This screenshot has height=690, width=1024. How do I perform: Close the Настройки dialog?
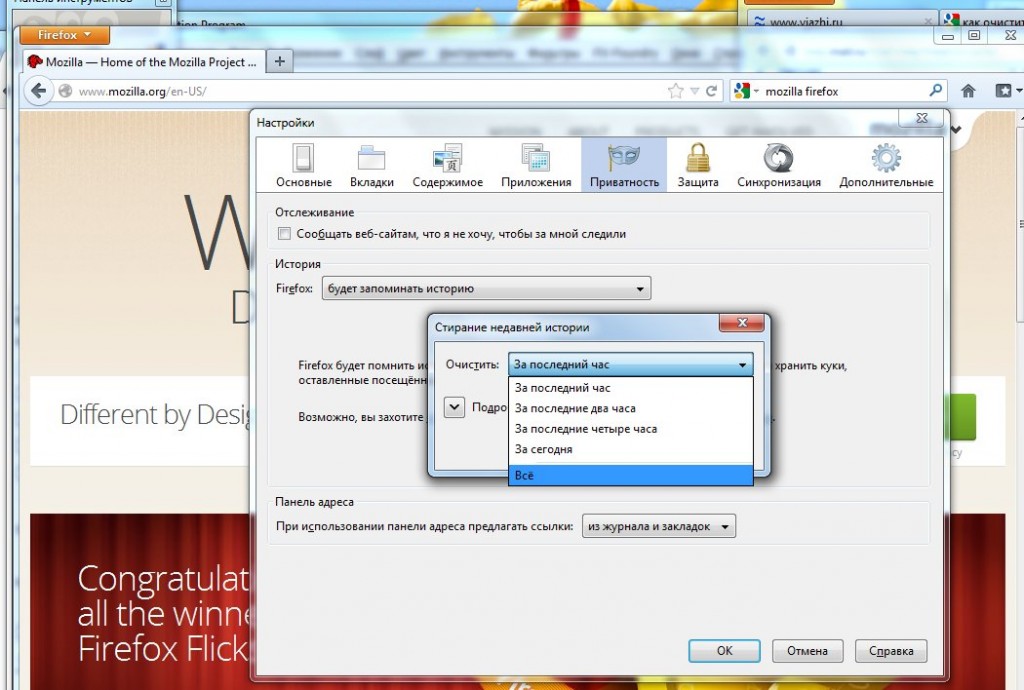(921, 118)
